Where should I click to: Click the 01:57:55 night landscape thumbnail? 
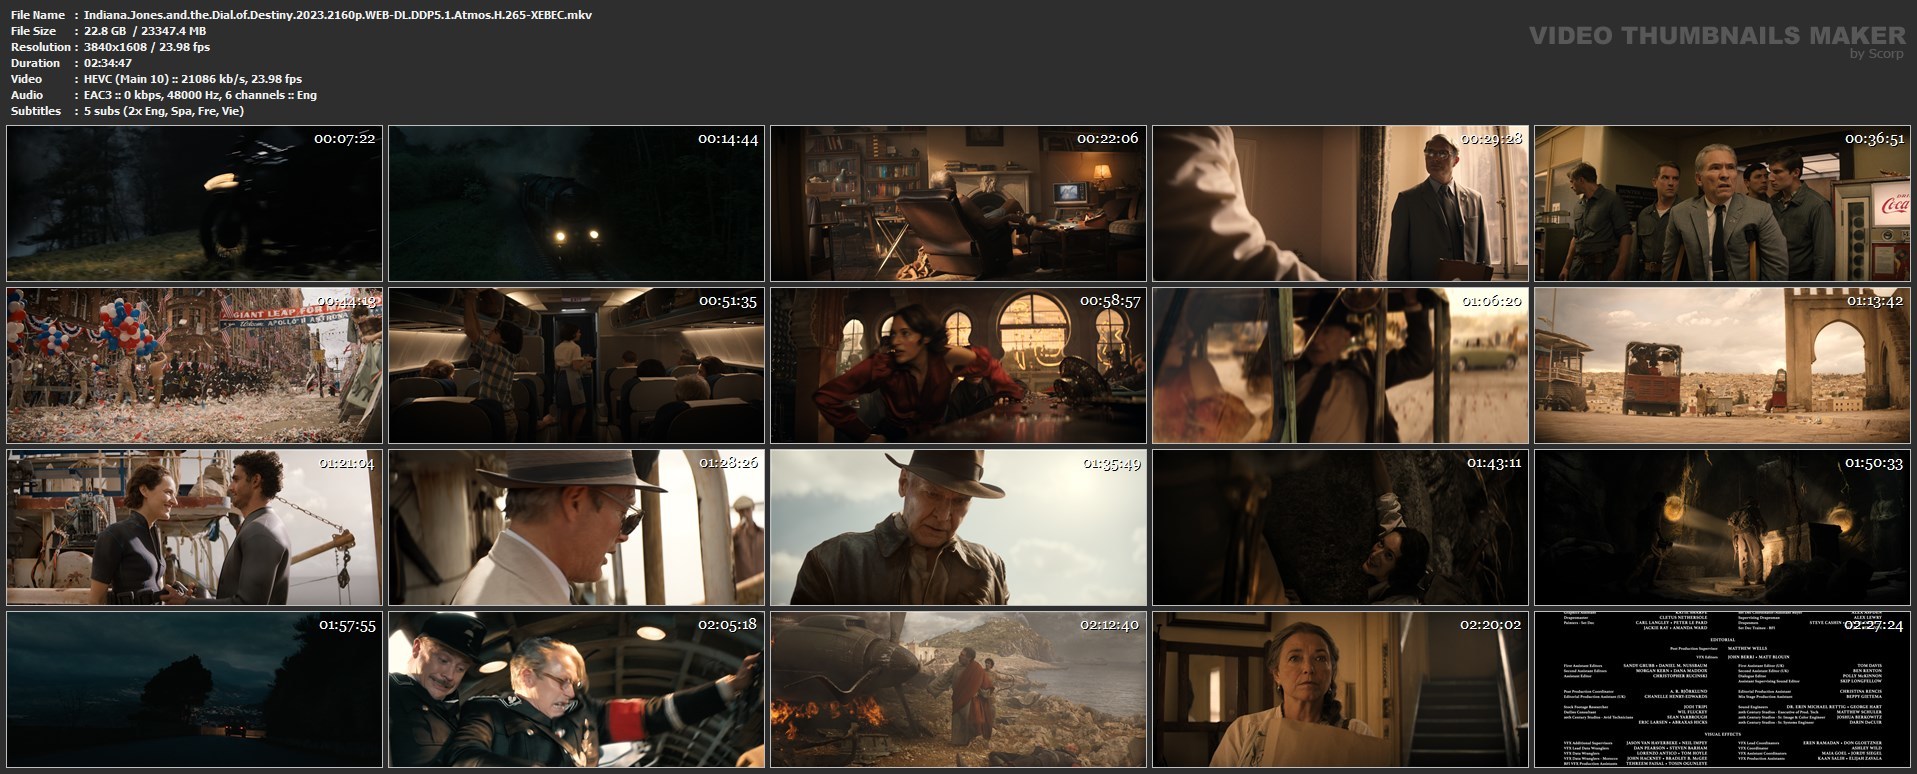click(195, 689)
